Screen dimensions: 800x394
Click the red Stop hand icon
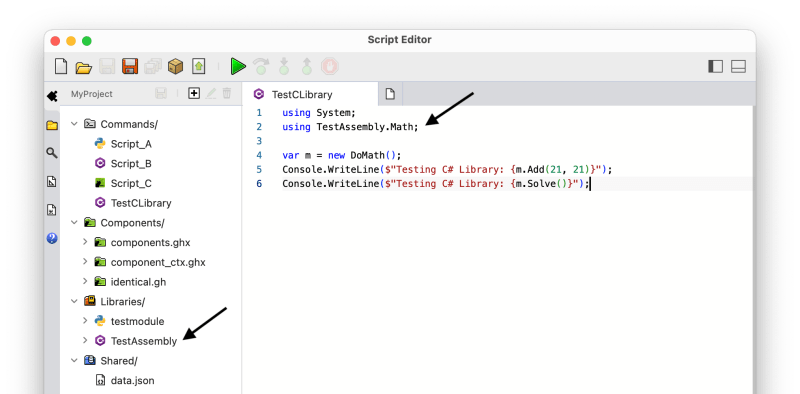coord(330,66)
